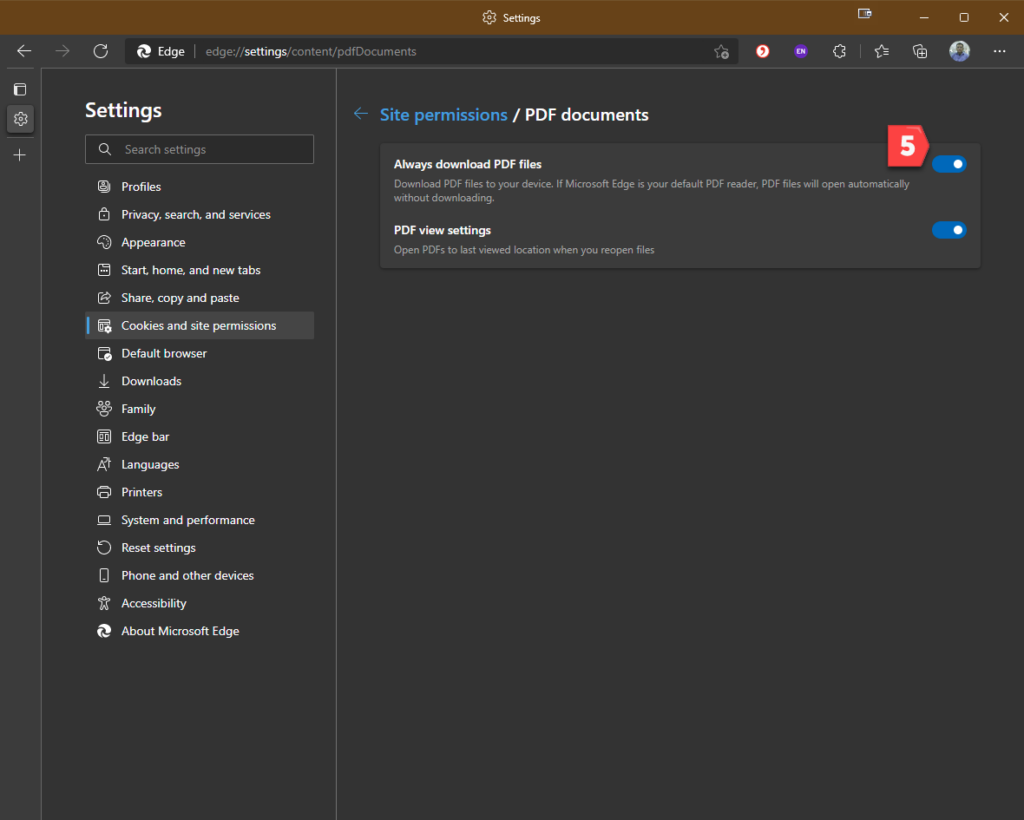The image size is (1024, 820).
Task: Add this page to favorites star icon
Action: (x=721, y=52)
